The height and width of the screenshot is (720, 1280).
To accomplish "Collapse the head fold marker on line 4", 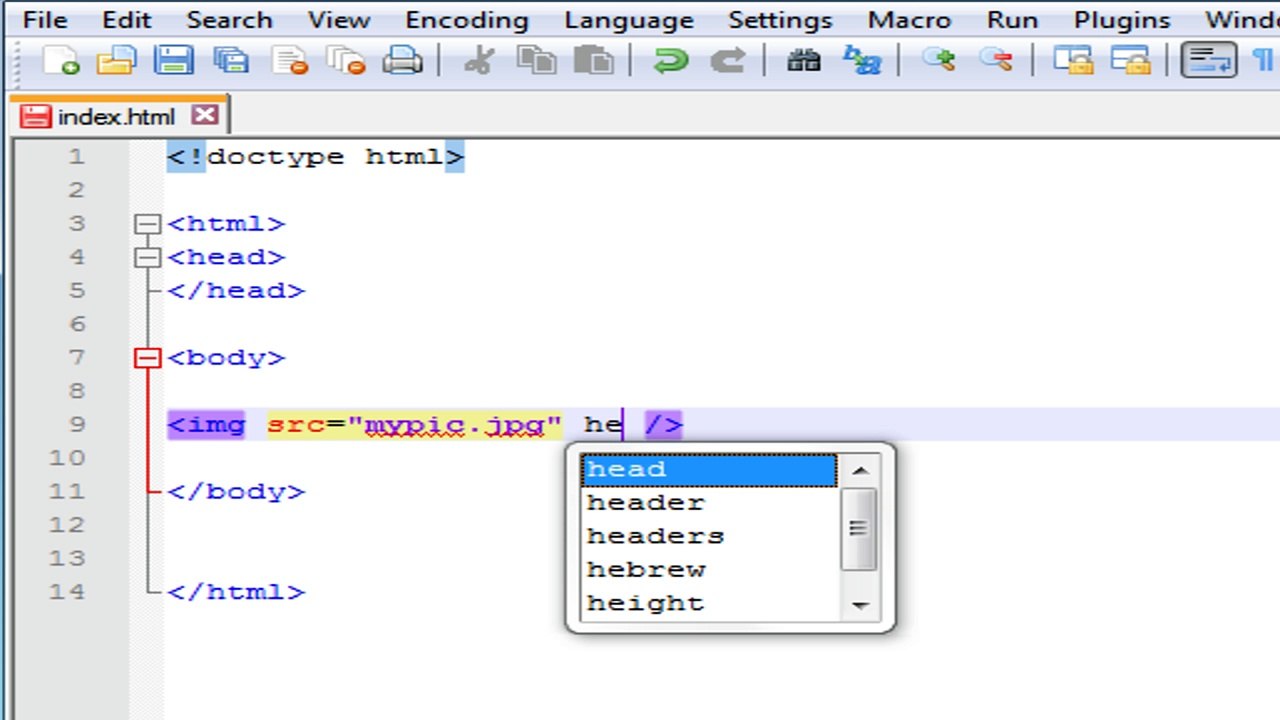I will (x=147, y=258).
